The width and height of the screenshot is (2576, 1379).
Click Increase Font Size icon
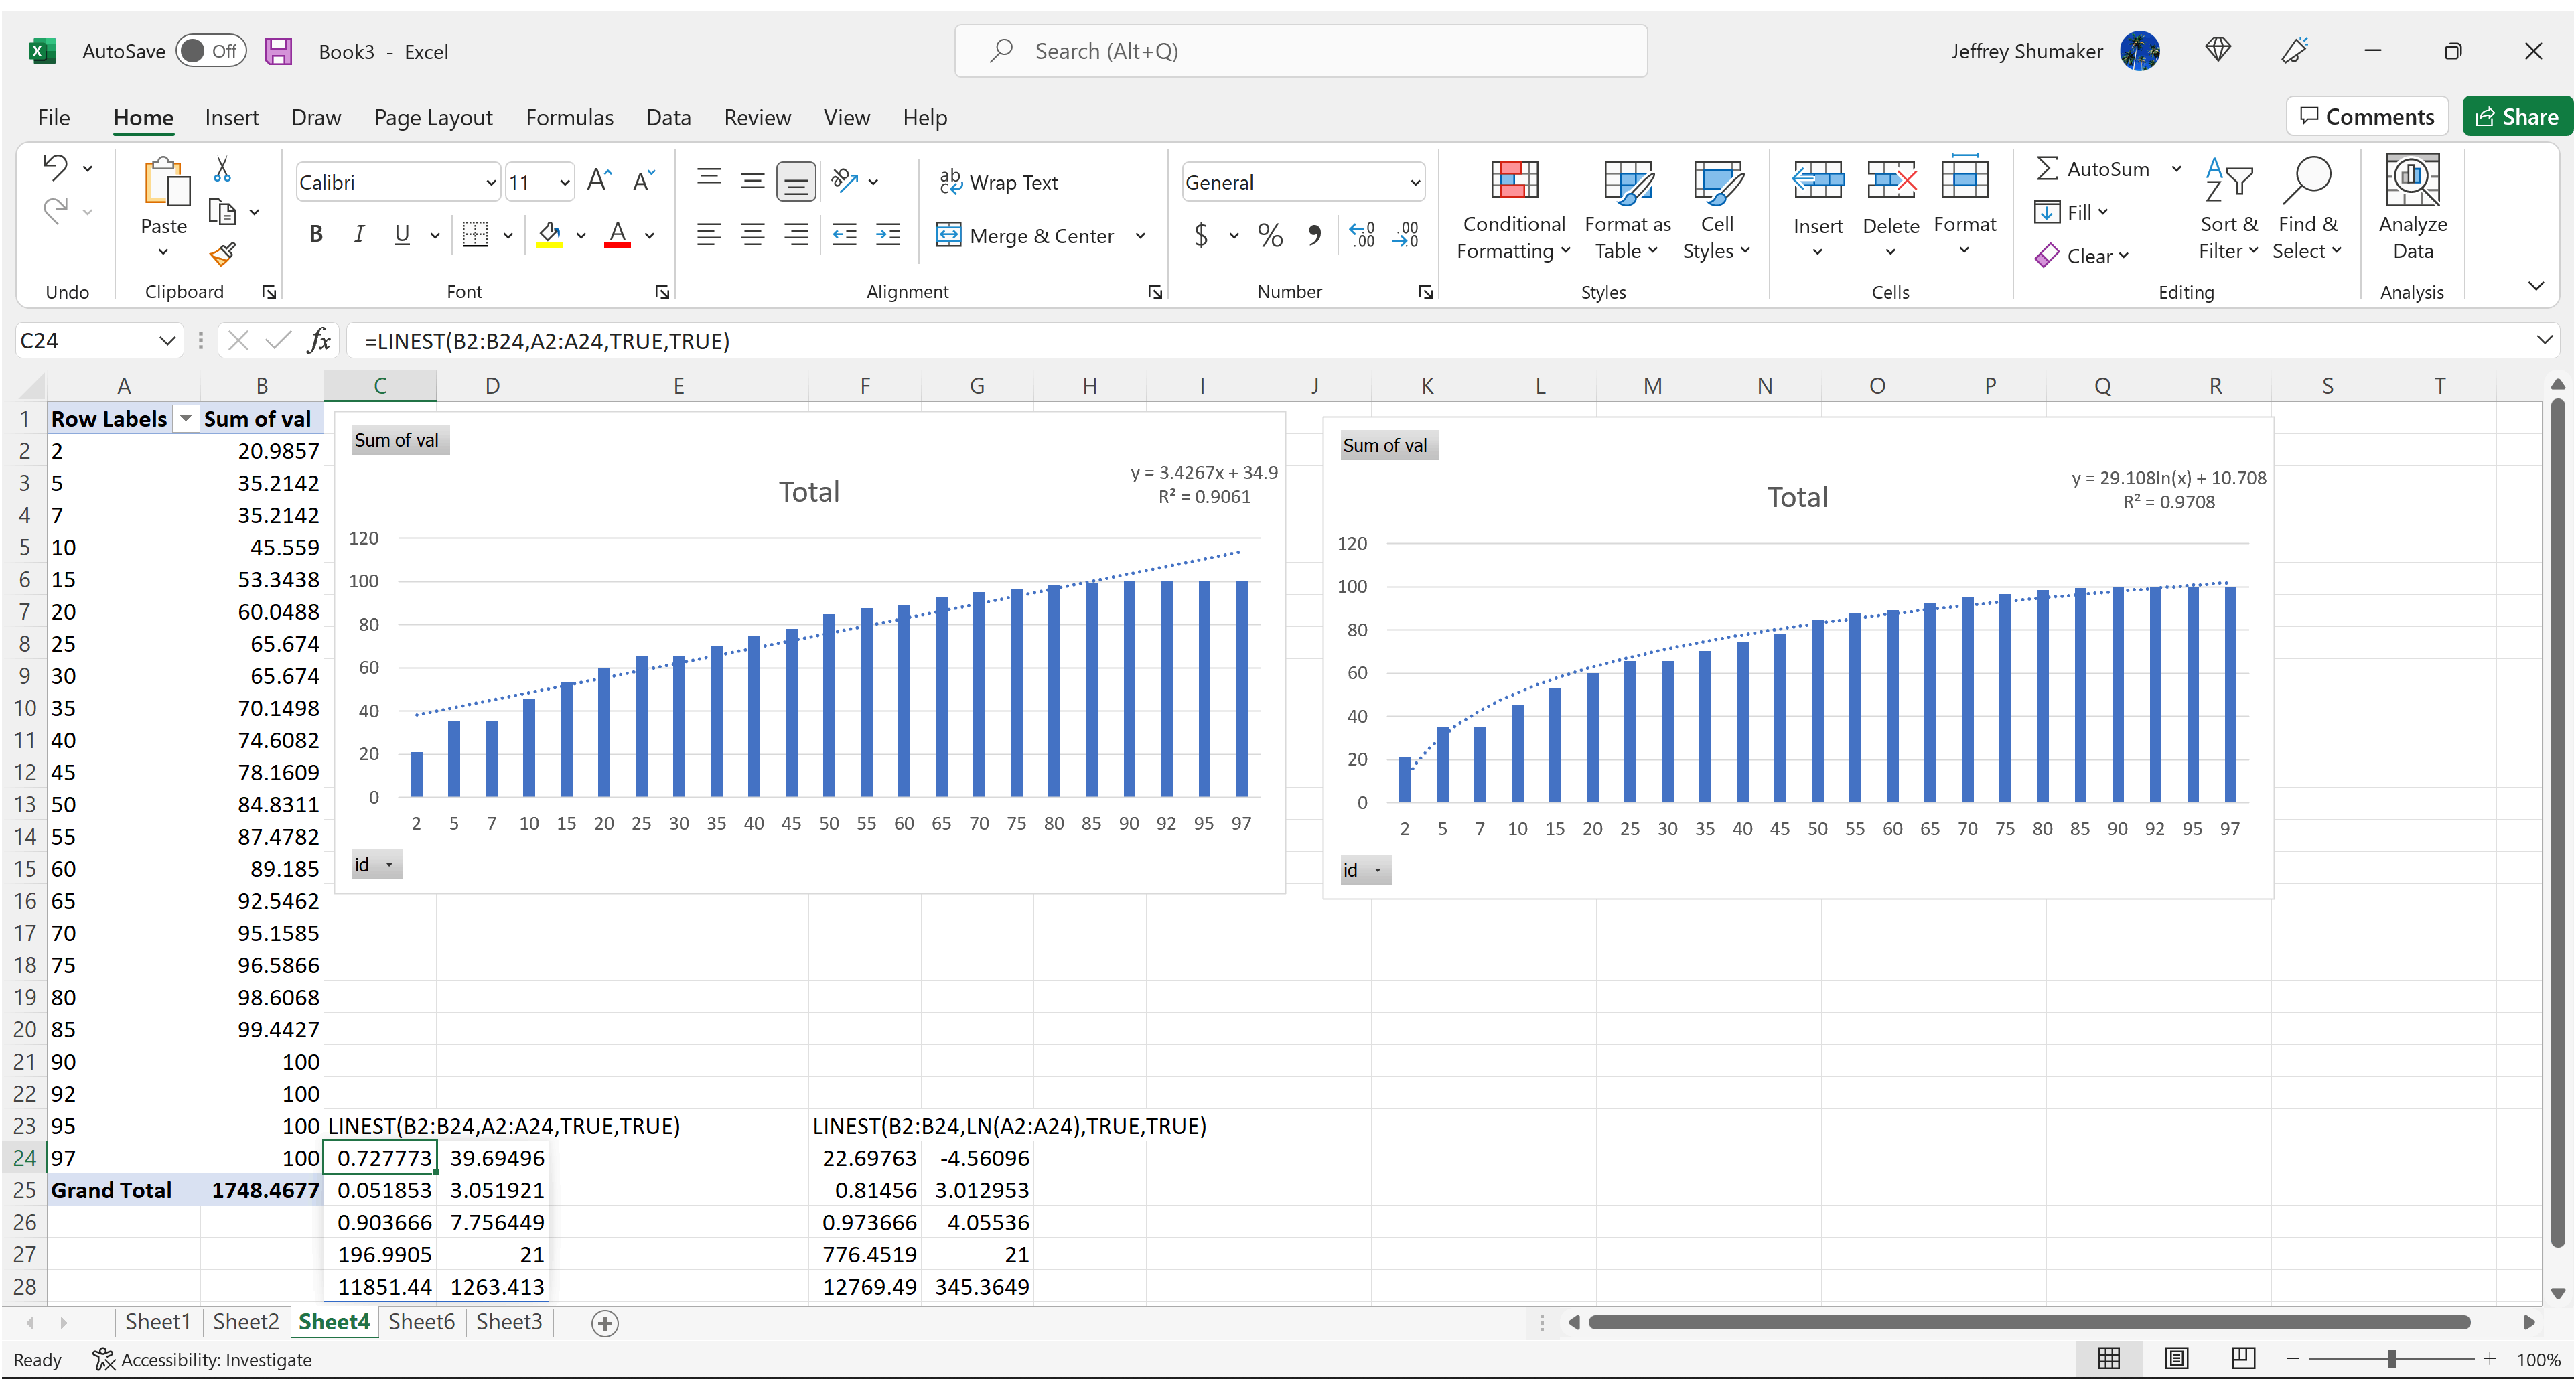pos(599,181)
